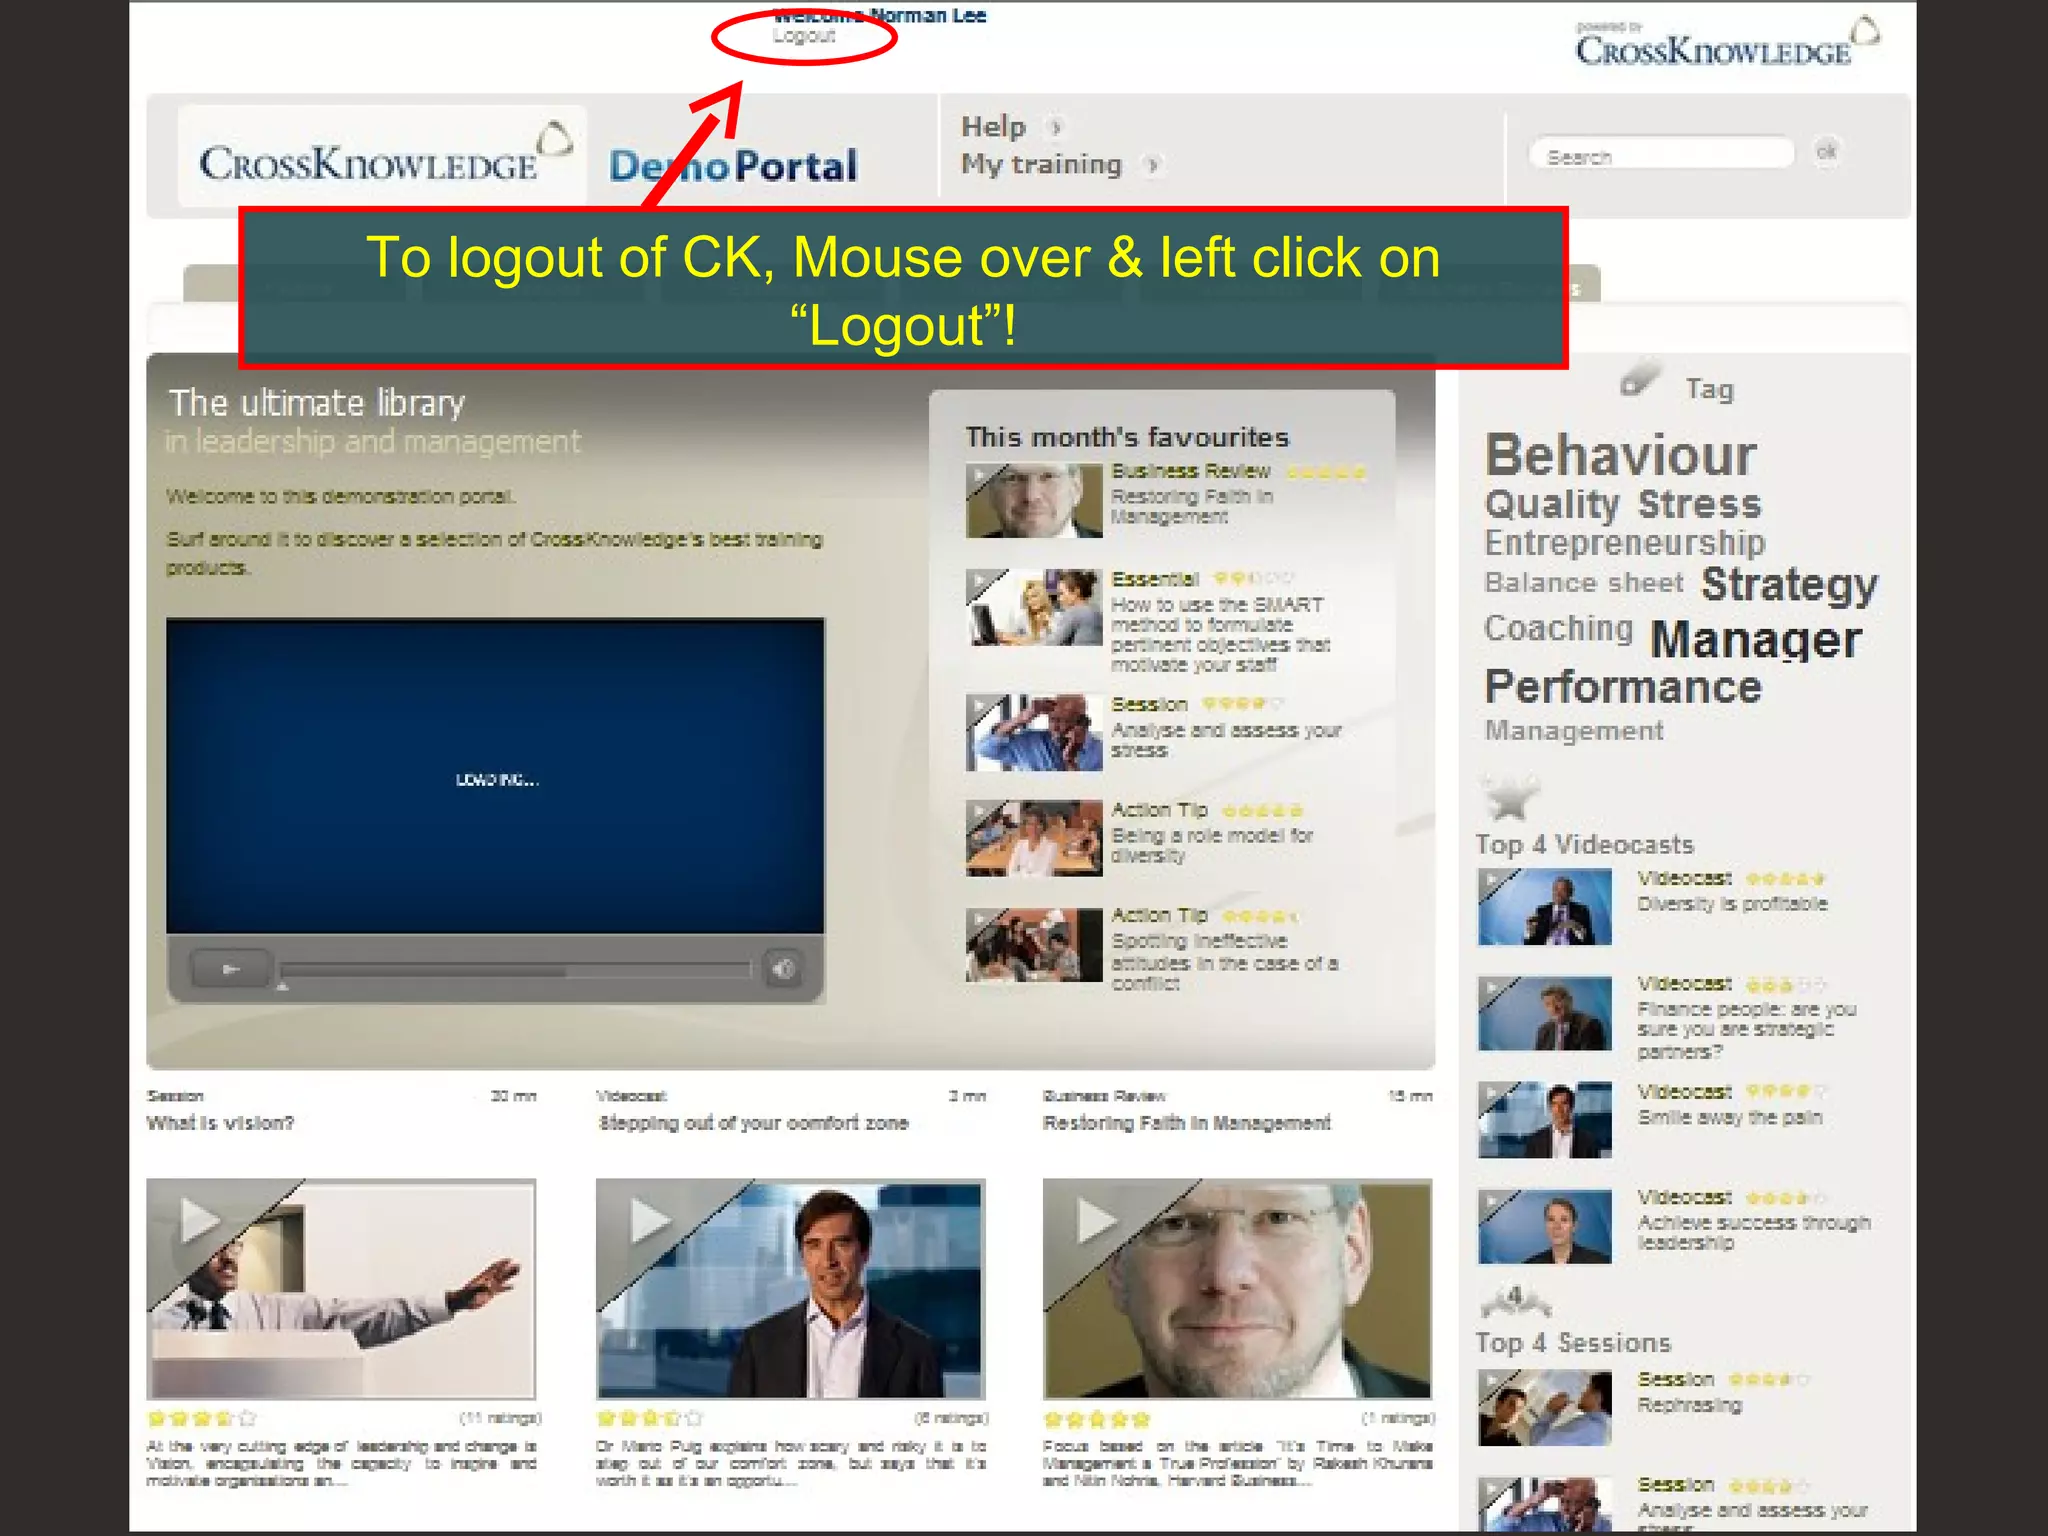Open Restoring Faith in Management bottom title
The image size is (2048, 1536).
1186,1123
